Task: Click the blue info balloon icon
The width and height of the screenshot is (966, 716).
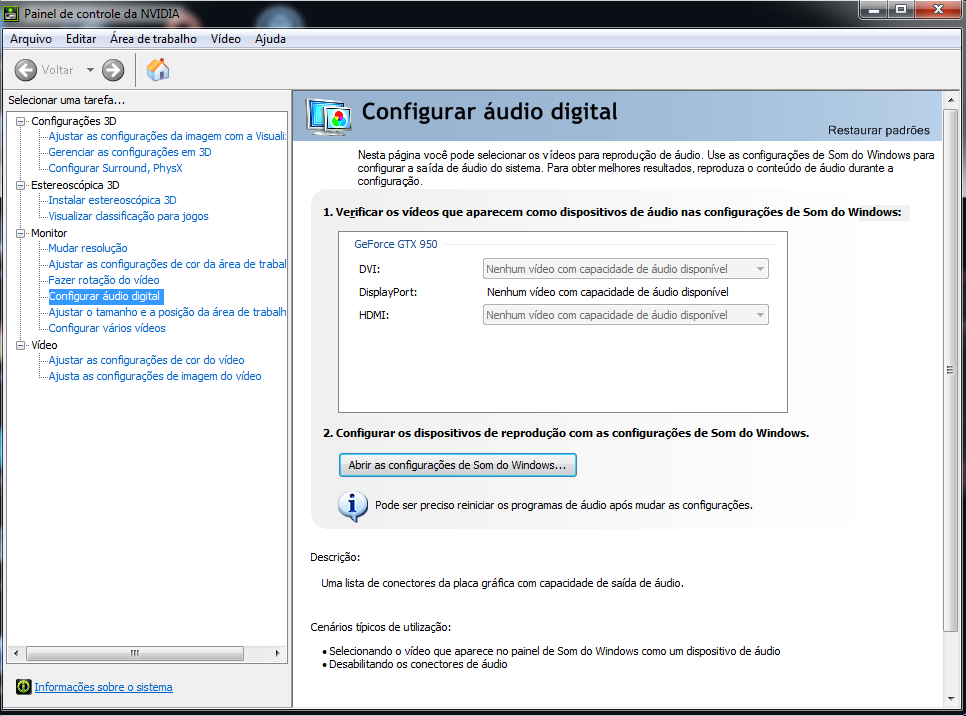Action: [x=353, y=506]
